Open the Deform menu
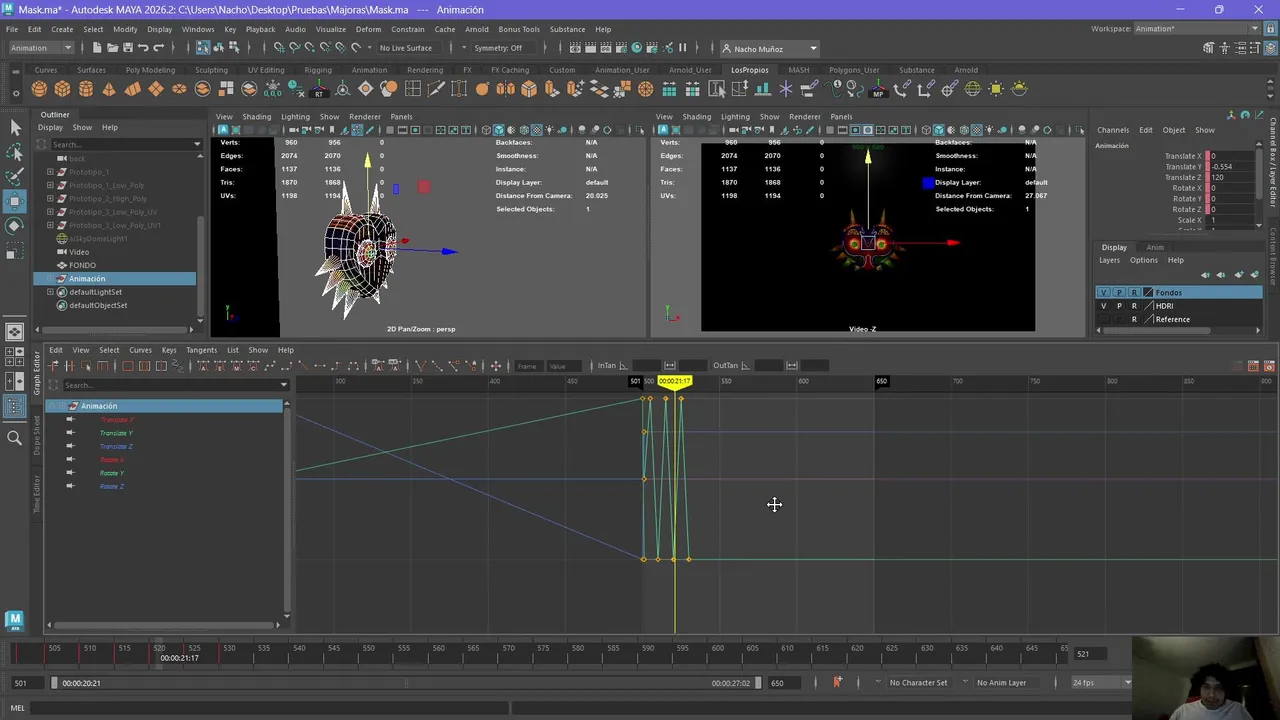The height and width of the screenshot is (720, 1280). click(368, 29)
